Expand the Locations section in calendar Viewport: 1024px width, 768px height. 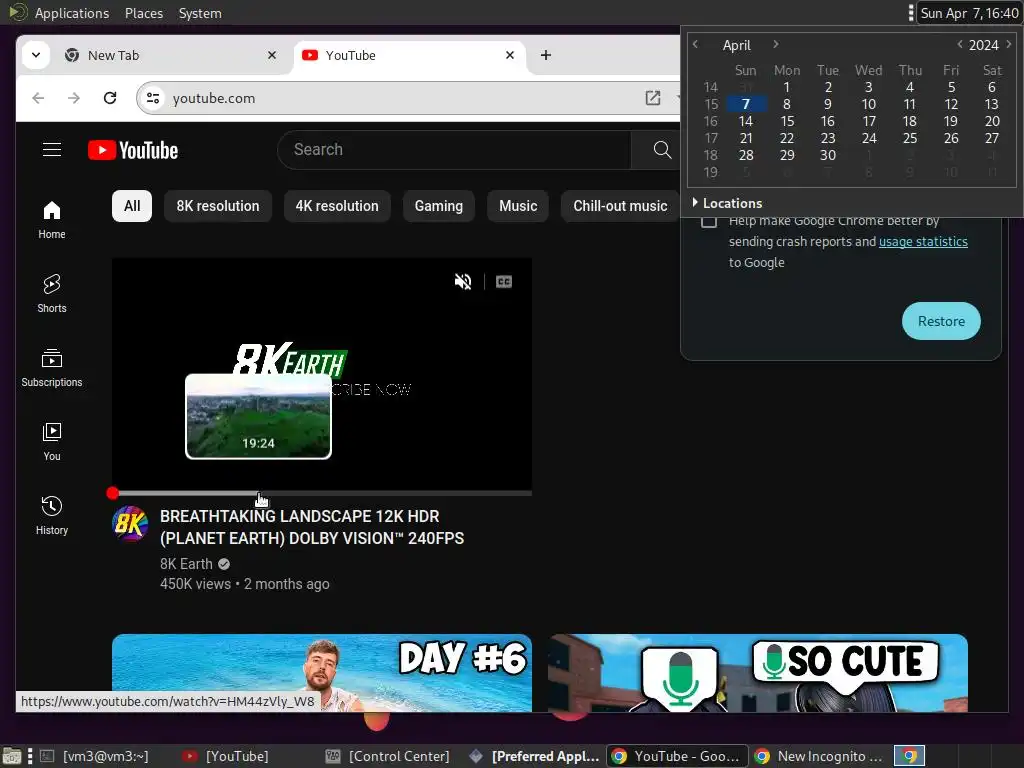point(727,203)
